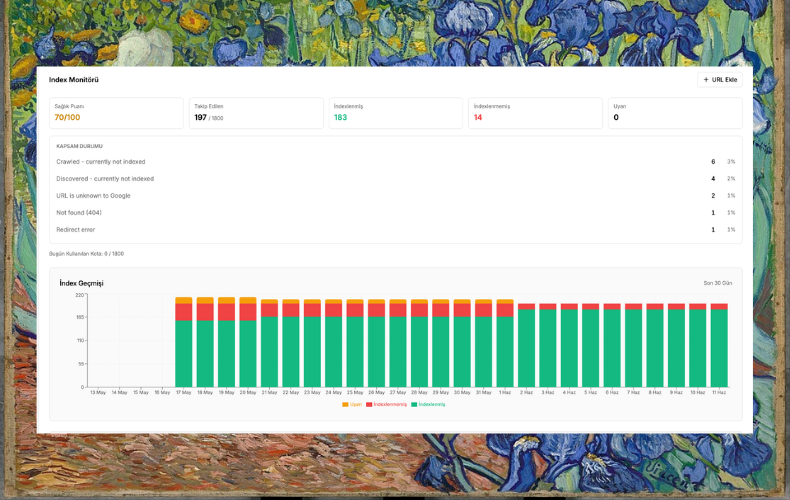Click the 'Discovered - currently not indexed' row
This screenshot has height=500, width=790.
pos(396,178)
